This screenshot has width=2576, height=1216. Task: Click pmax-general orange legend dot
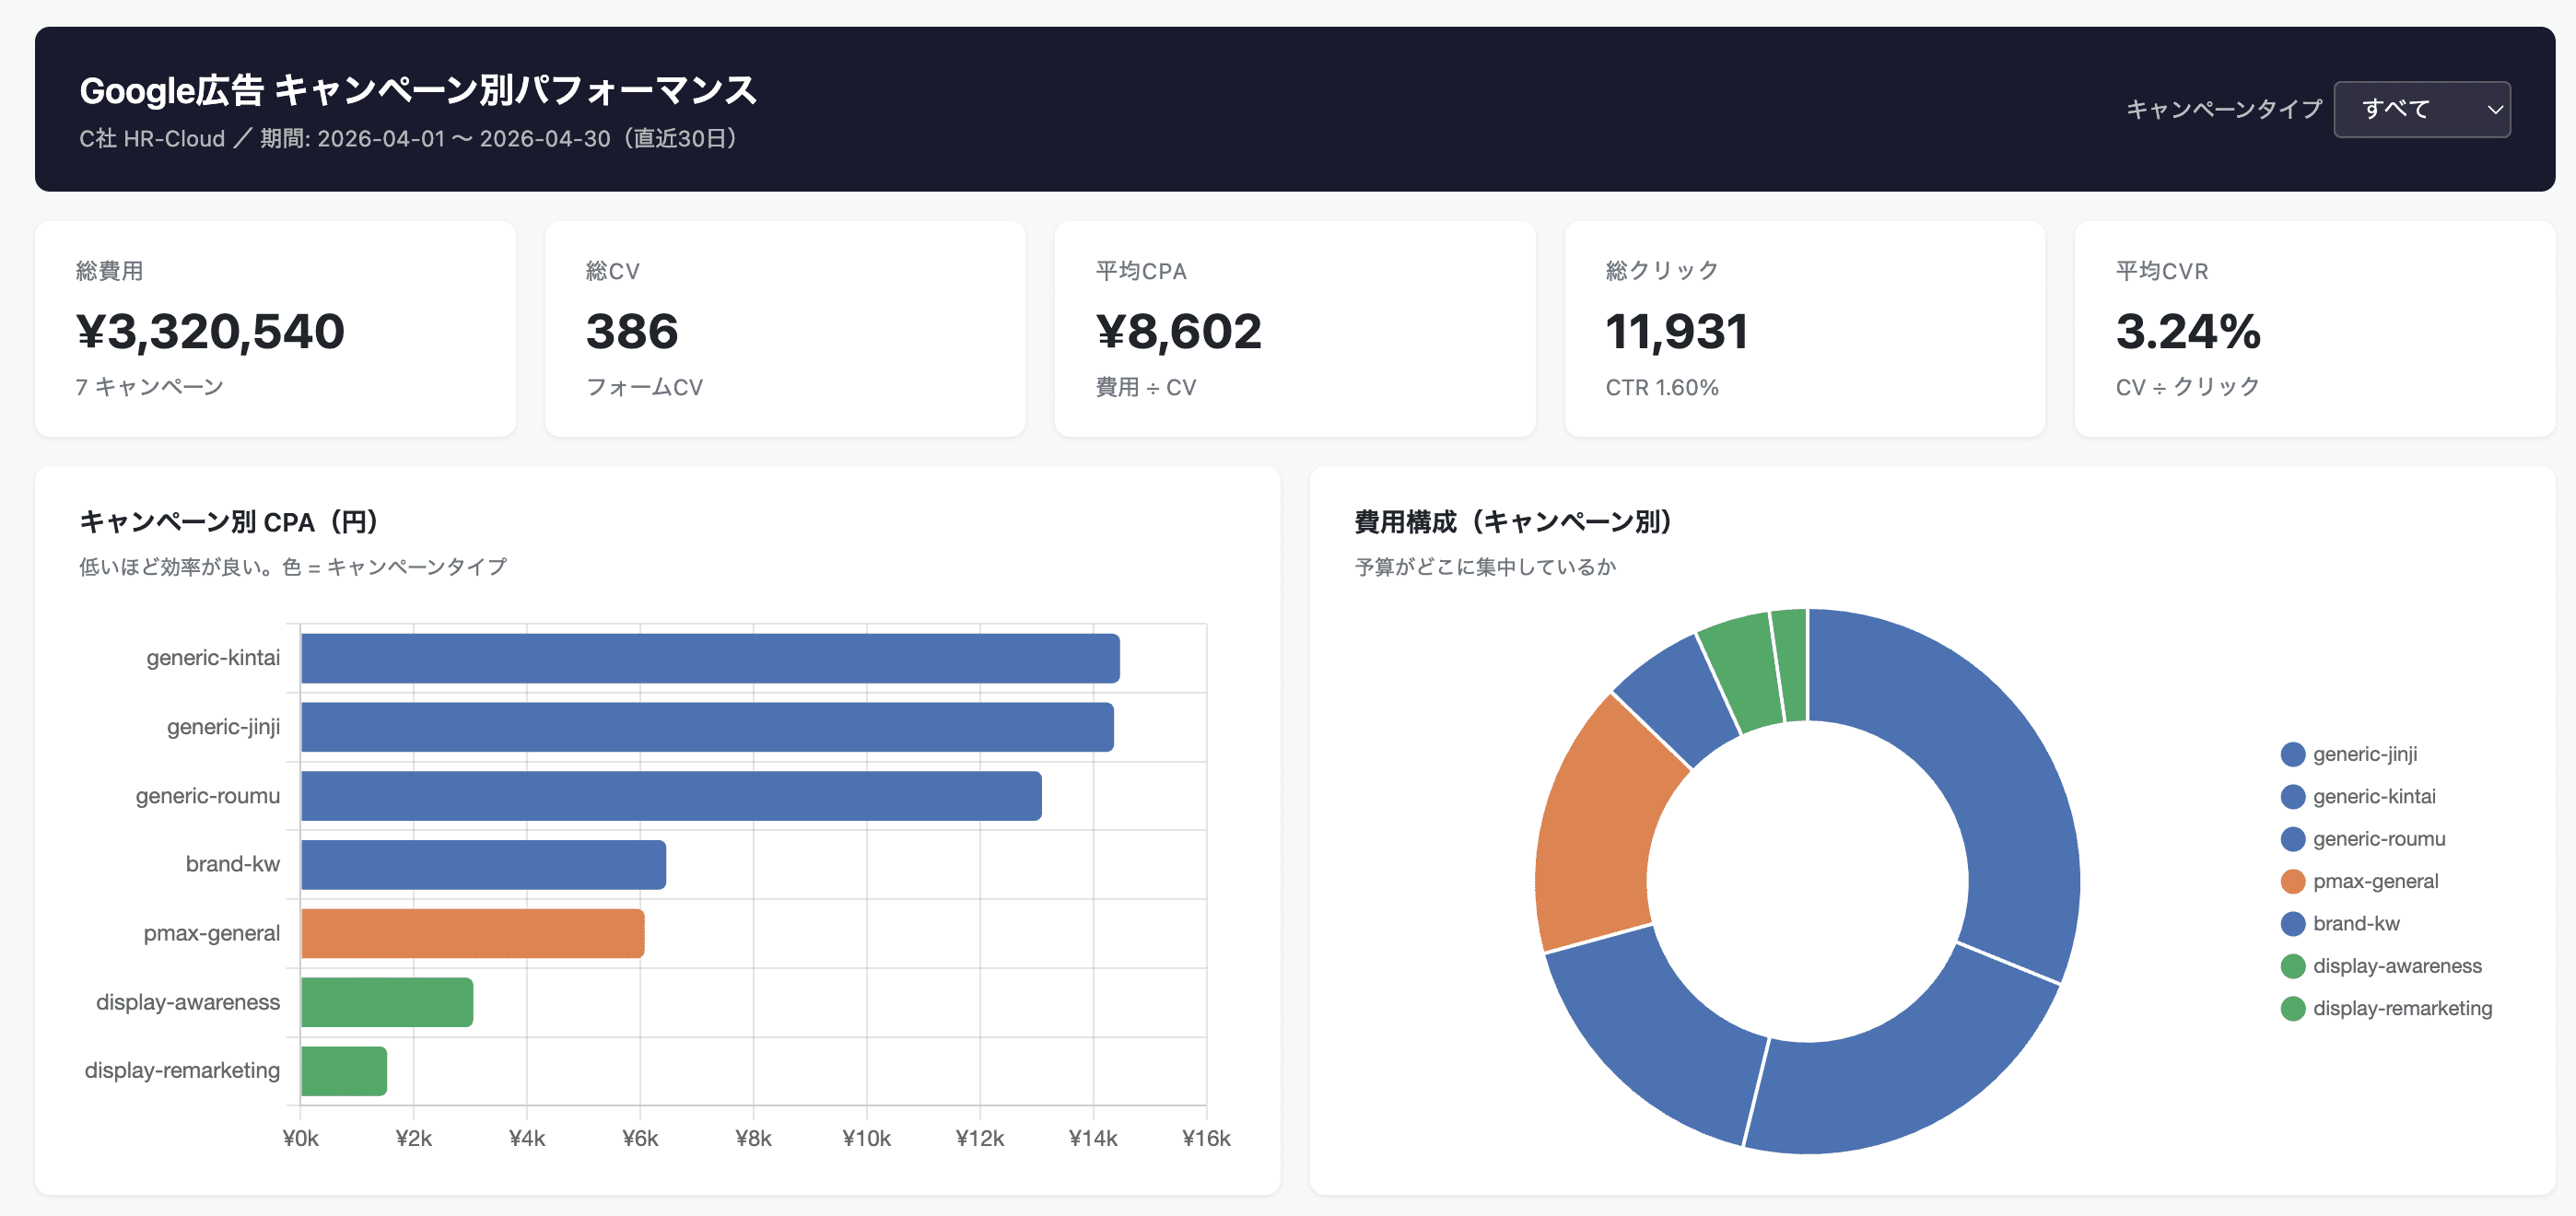tap(2293, 881)
